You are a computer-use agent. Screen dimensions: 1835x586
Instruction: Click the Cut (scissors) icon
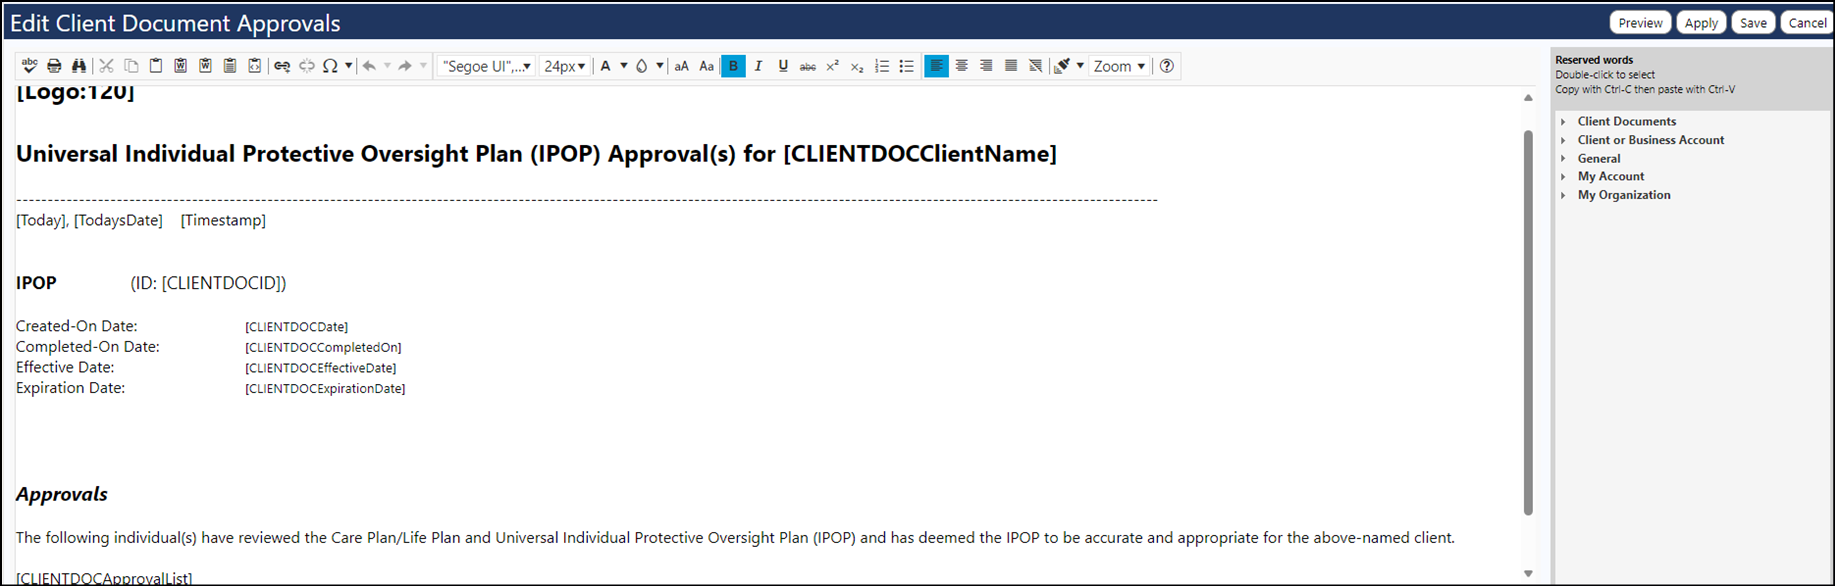pyautogui.click(x=106, y=66)
